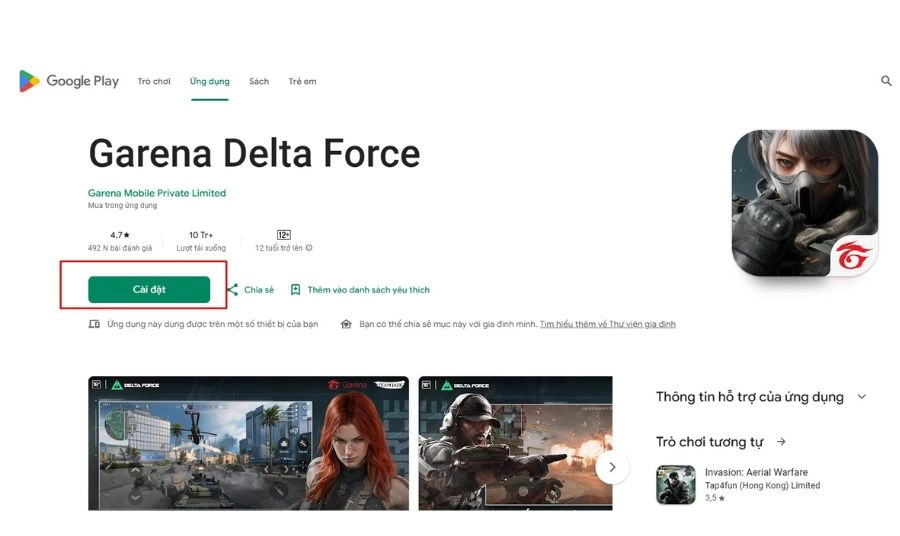
Task: Click the 3,5 star rating of Invasion
Action: click(715, 498)
